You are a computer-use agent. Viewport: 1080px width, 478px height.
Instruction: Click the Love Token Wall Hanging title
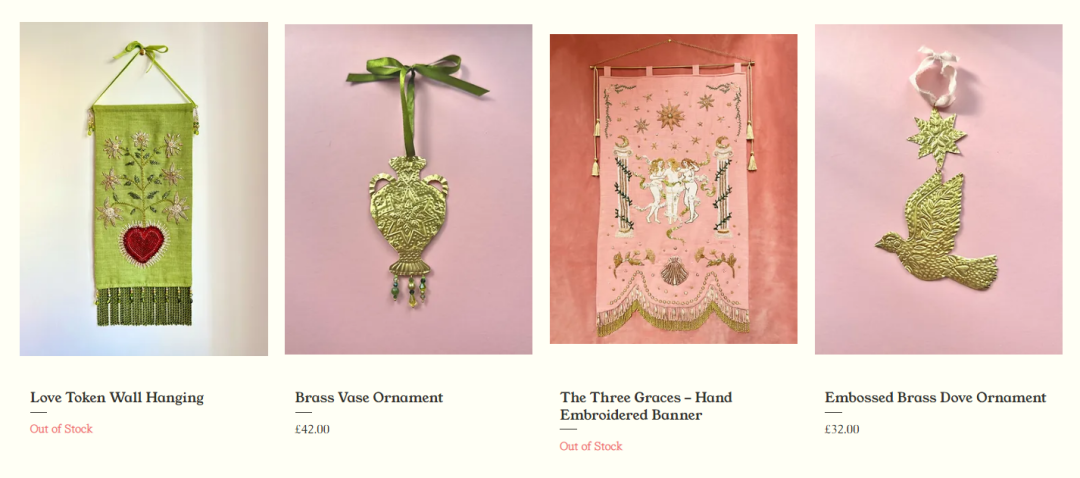pos(117,397)
